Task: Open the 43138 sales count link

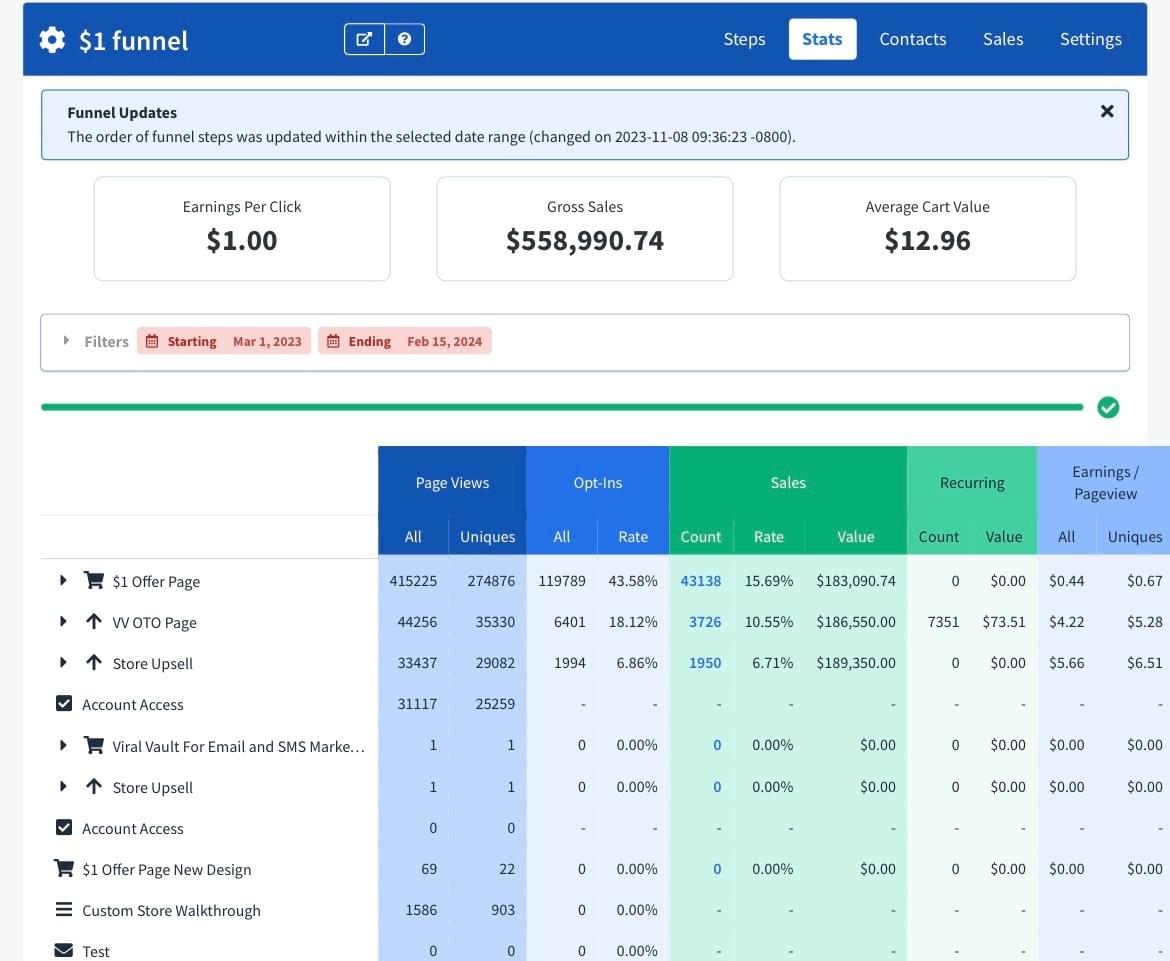Action: [700, 581]
